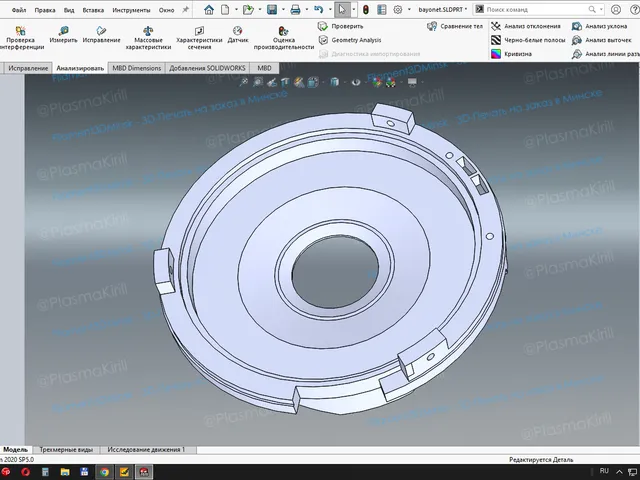Open Оценка производительности

tap(284, 38)
